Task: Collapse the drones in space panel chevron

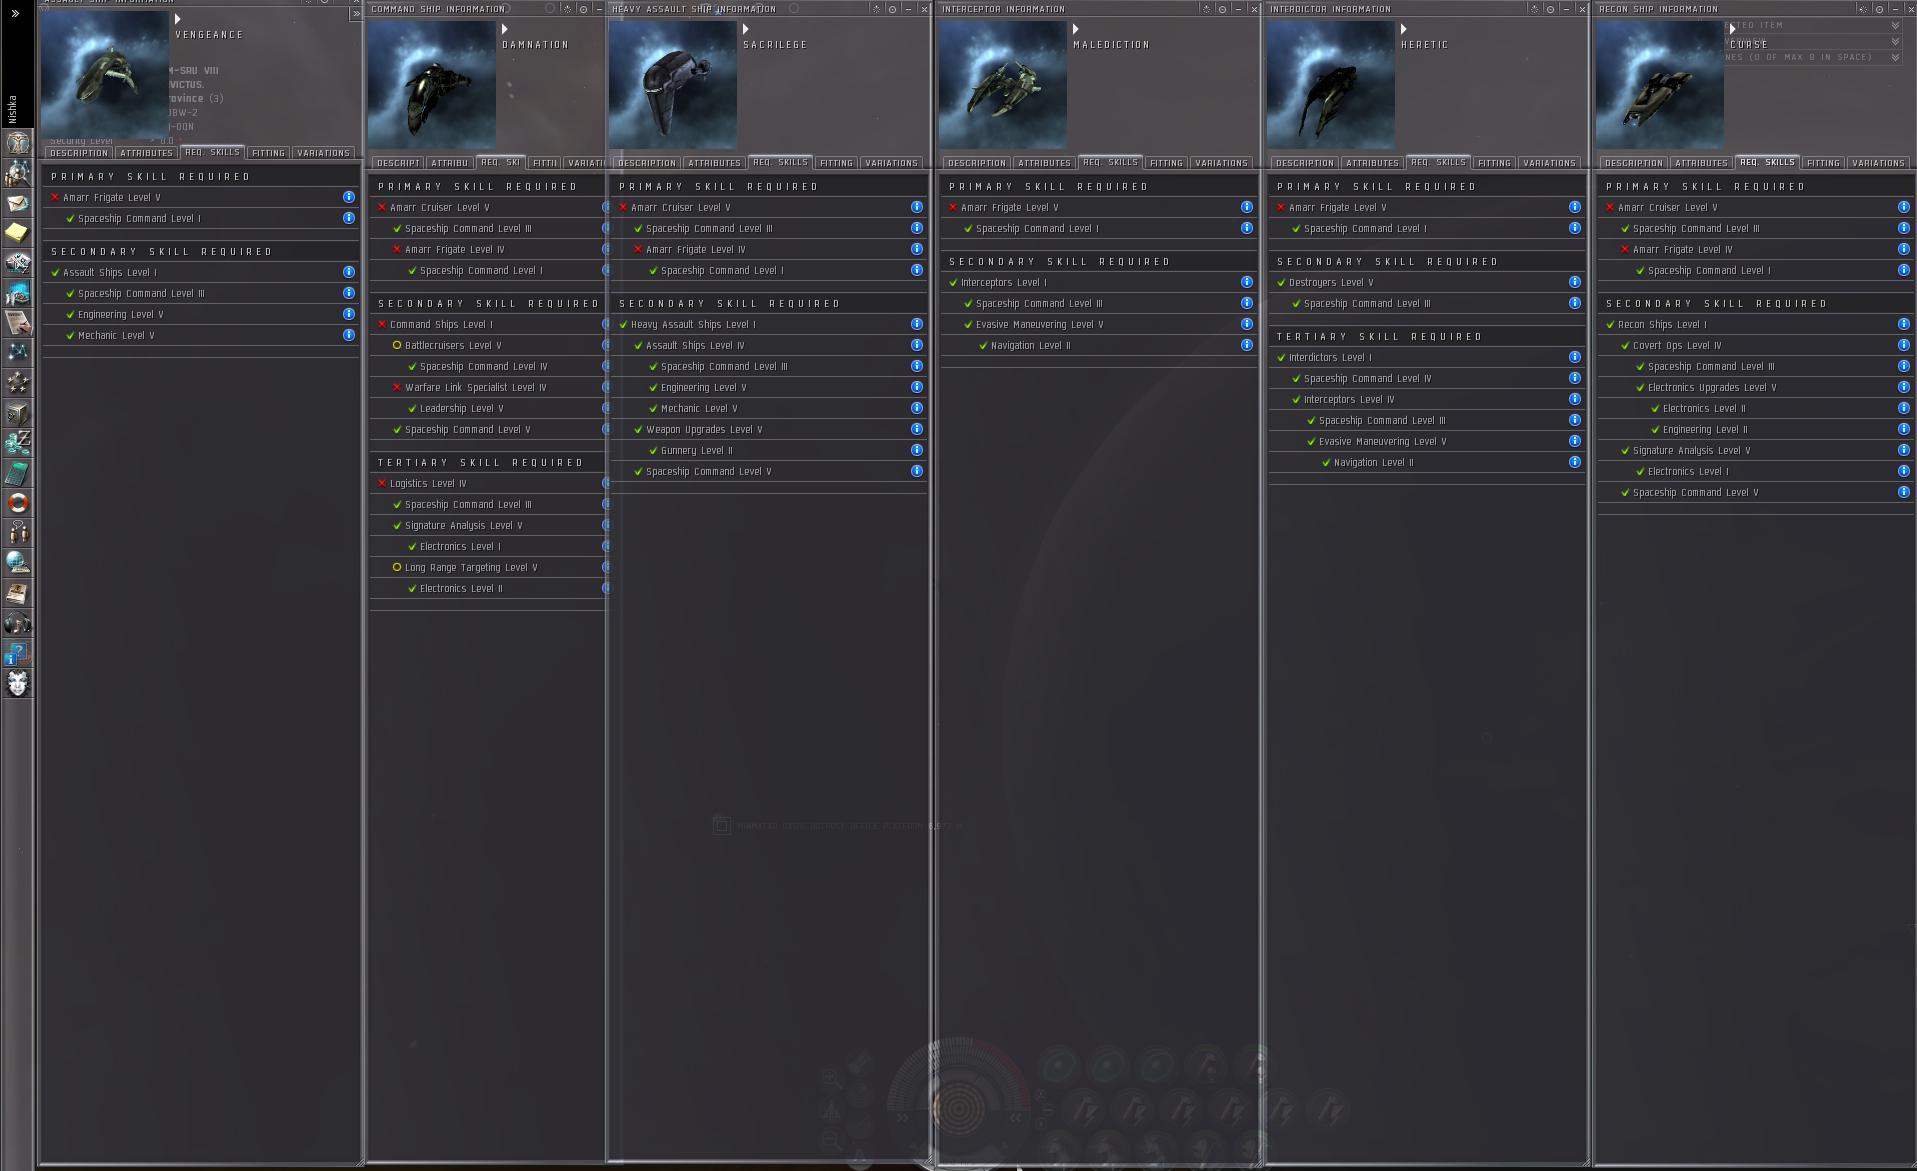Action: (1895, 57)
